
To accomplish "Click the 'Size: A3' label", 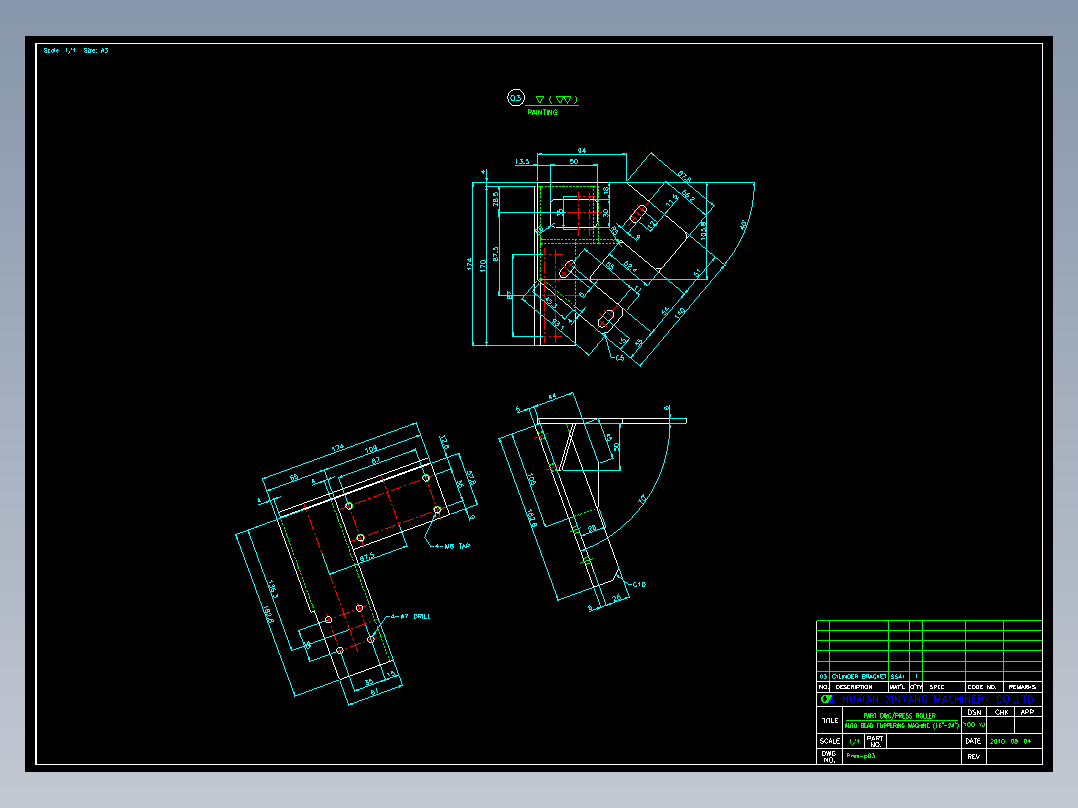I will (96, 51).
